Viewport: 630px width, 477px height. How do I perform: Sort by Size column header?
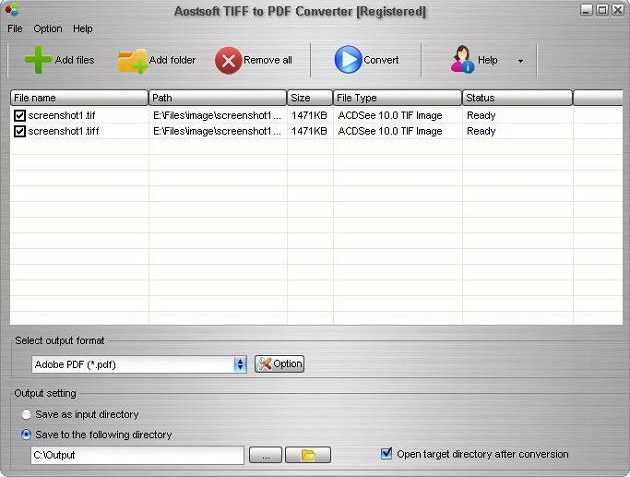(x=310, y=98)
